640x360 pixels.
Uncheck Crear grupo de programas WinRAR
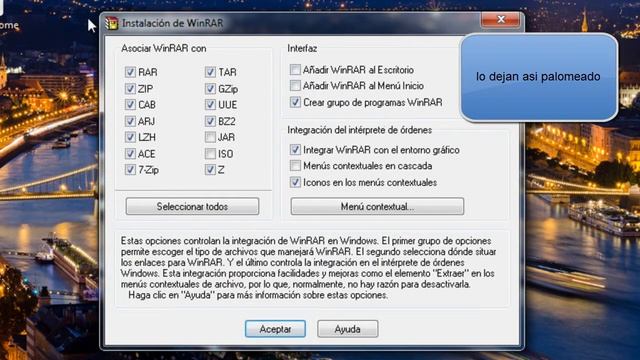[x=295, y=102]
